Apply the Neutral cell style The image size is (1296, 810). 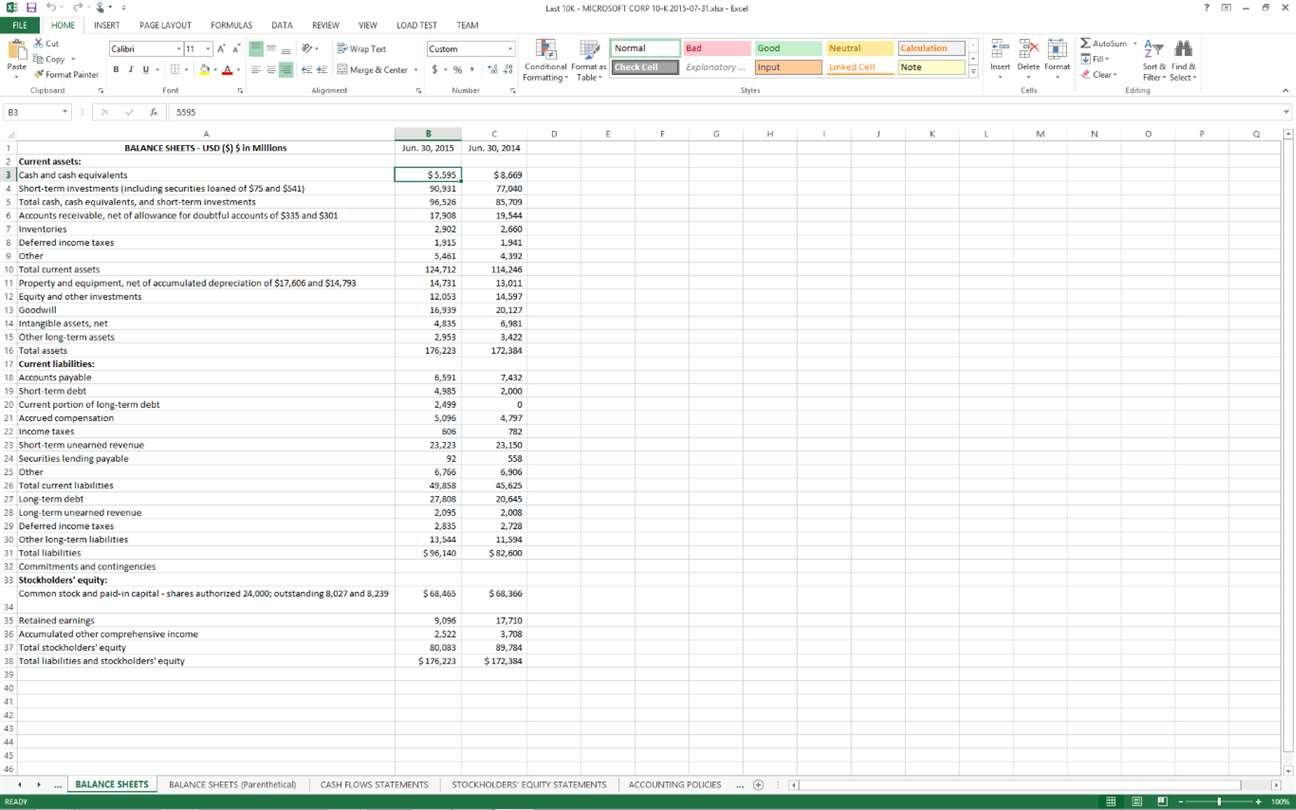(860, 48)
